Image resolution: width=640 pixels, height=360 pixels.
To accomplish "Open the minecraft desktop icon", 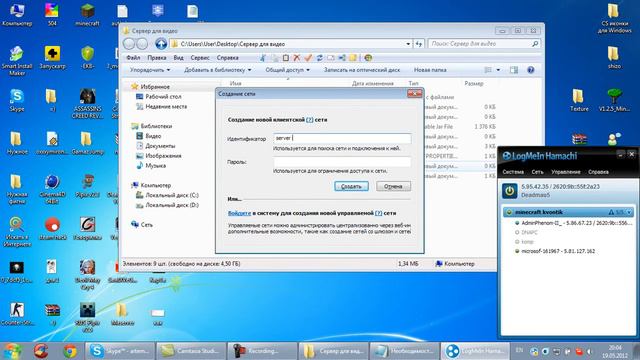I will pyautogui.click(x=87, y=16).
